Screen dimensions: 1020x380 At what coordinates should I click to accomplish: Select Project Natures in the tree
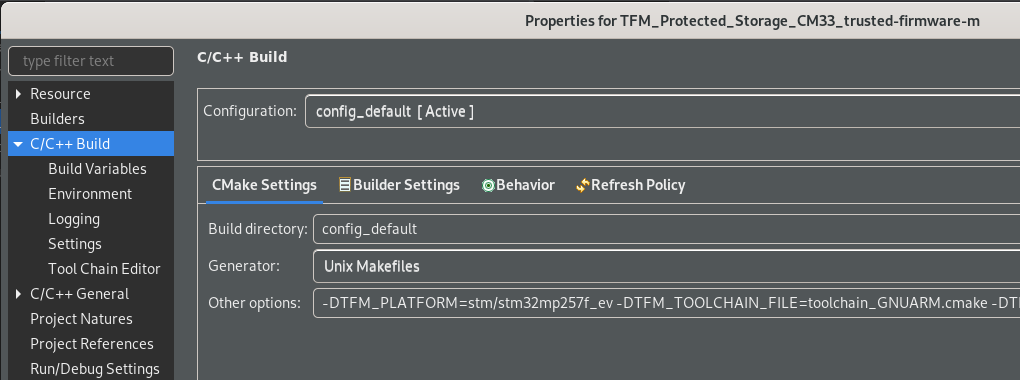coord(81,319)
